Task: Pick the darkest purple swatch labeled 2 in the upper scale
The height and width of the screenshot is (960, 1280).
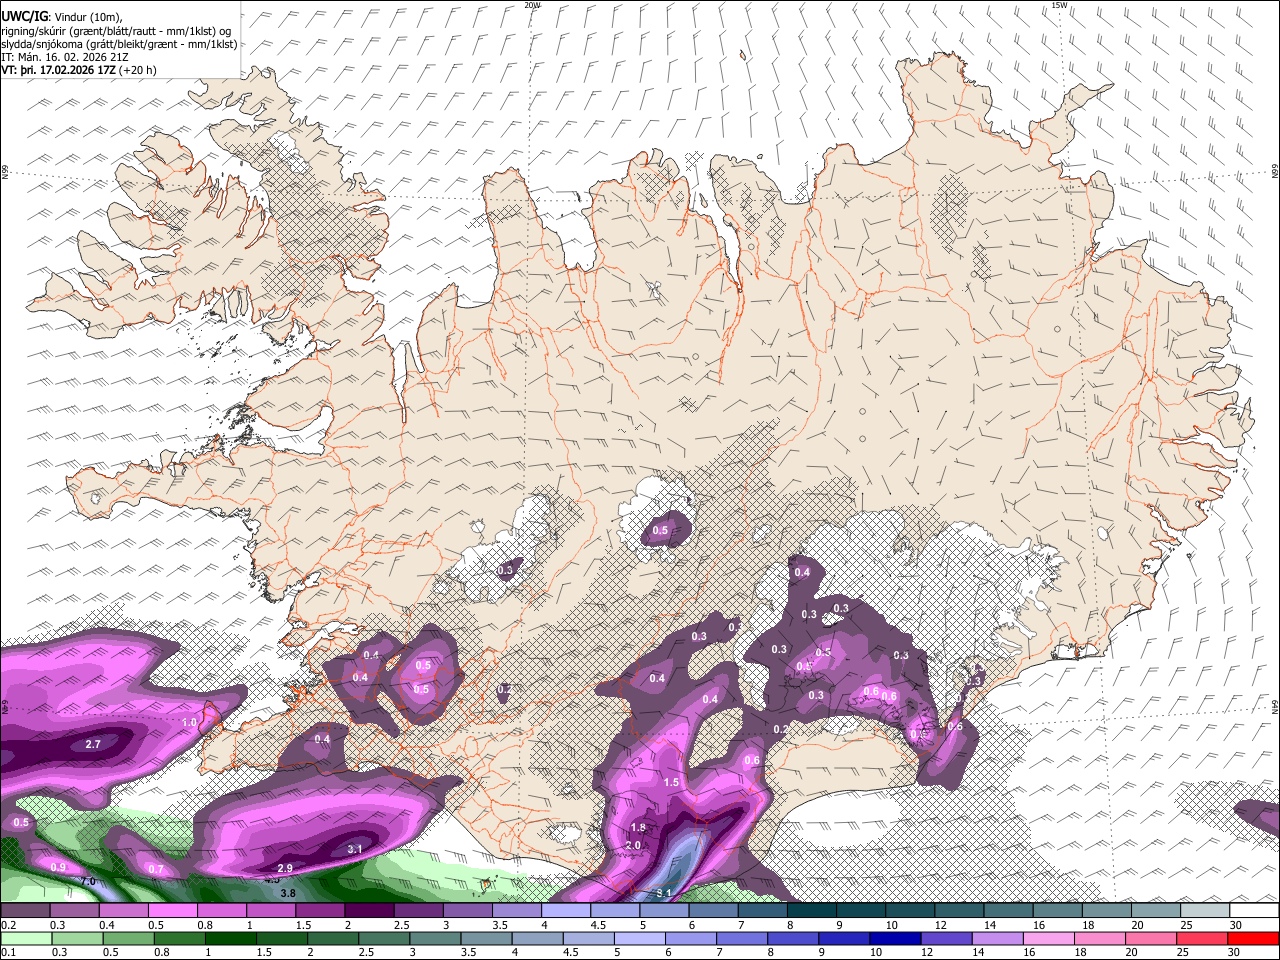Action: click(369, 910)
